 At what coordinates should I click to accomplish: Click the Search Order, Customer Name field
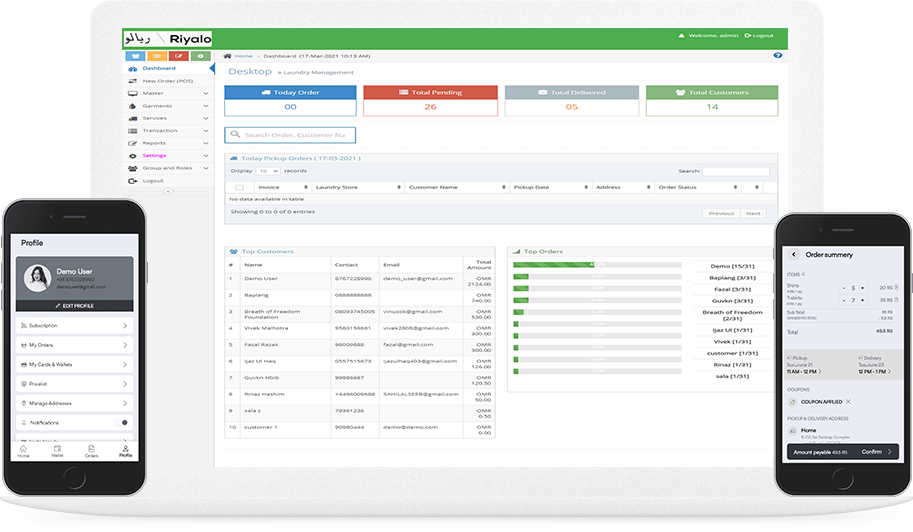(290, 135)
